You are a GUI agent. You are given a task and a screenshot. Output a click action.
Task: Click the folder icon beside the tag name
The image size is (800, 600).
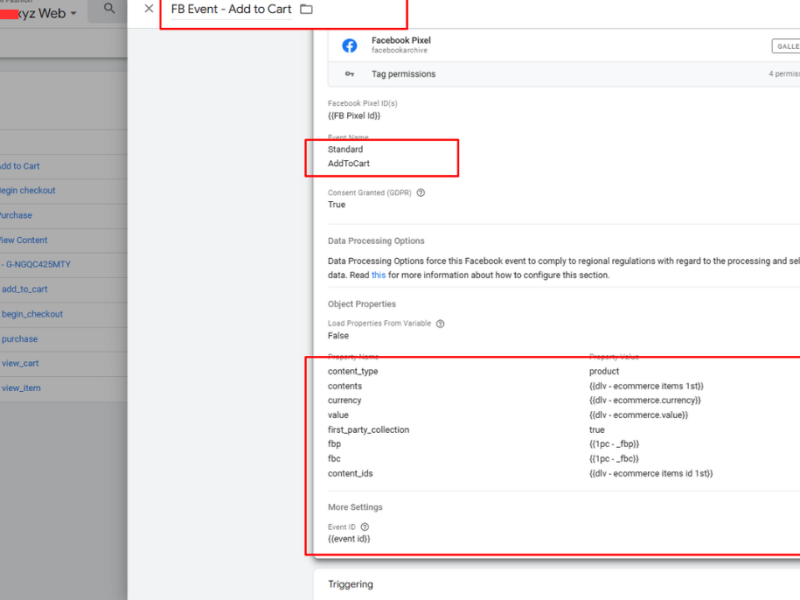306,9
